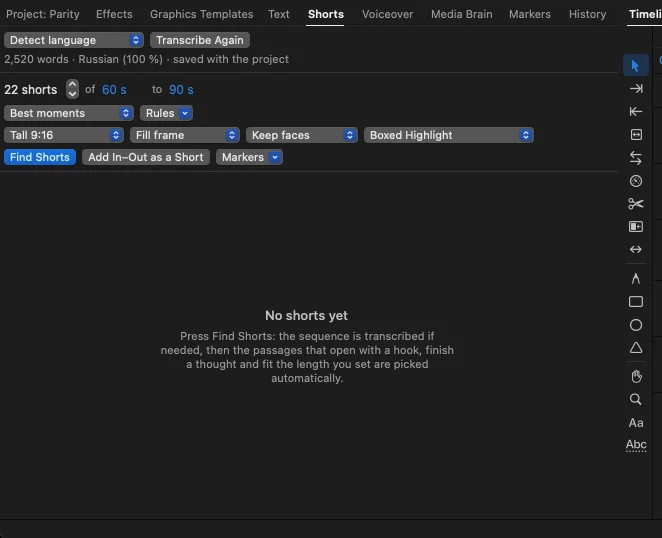Choose the trim-to-end arrow tool
662x538 pixels.
point(635,89)
